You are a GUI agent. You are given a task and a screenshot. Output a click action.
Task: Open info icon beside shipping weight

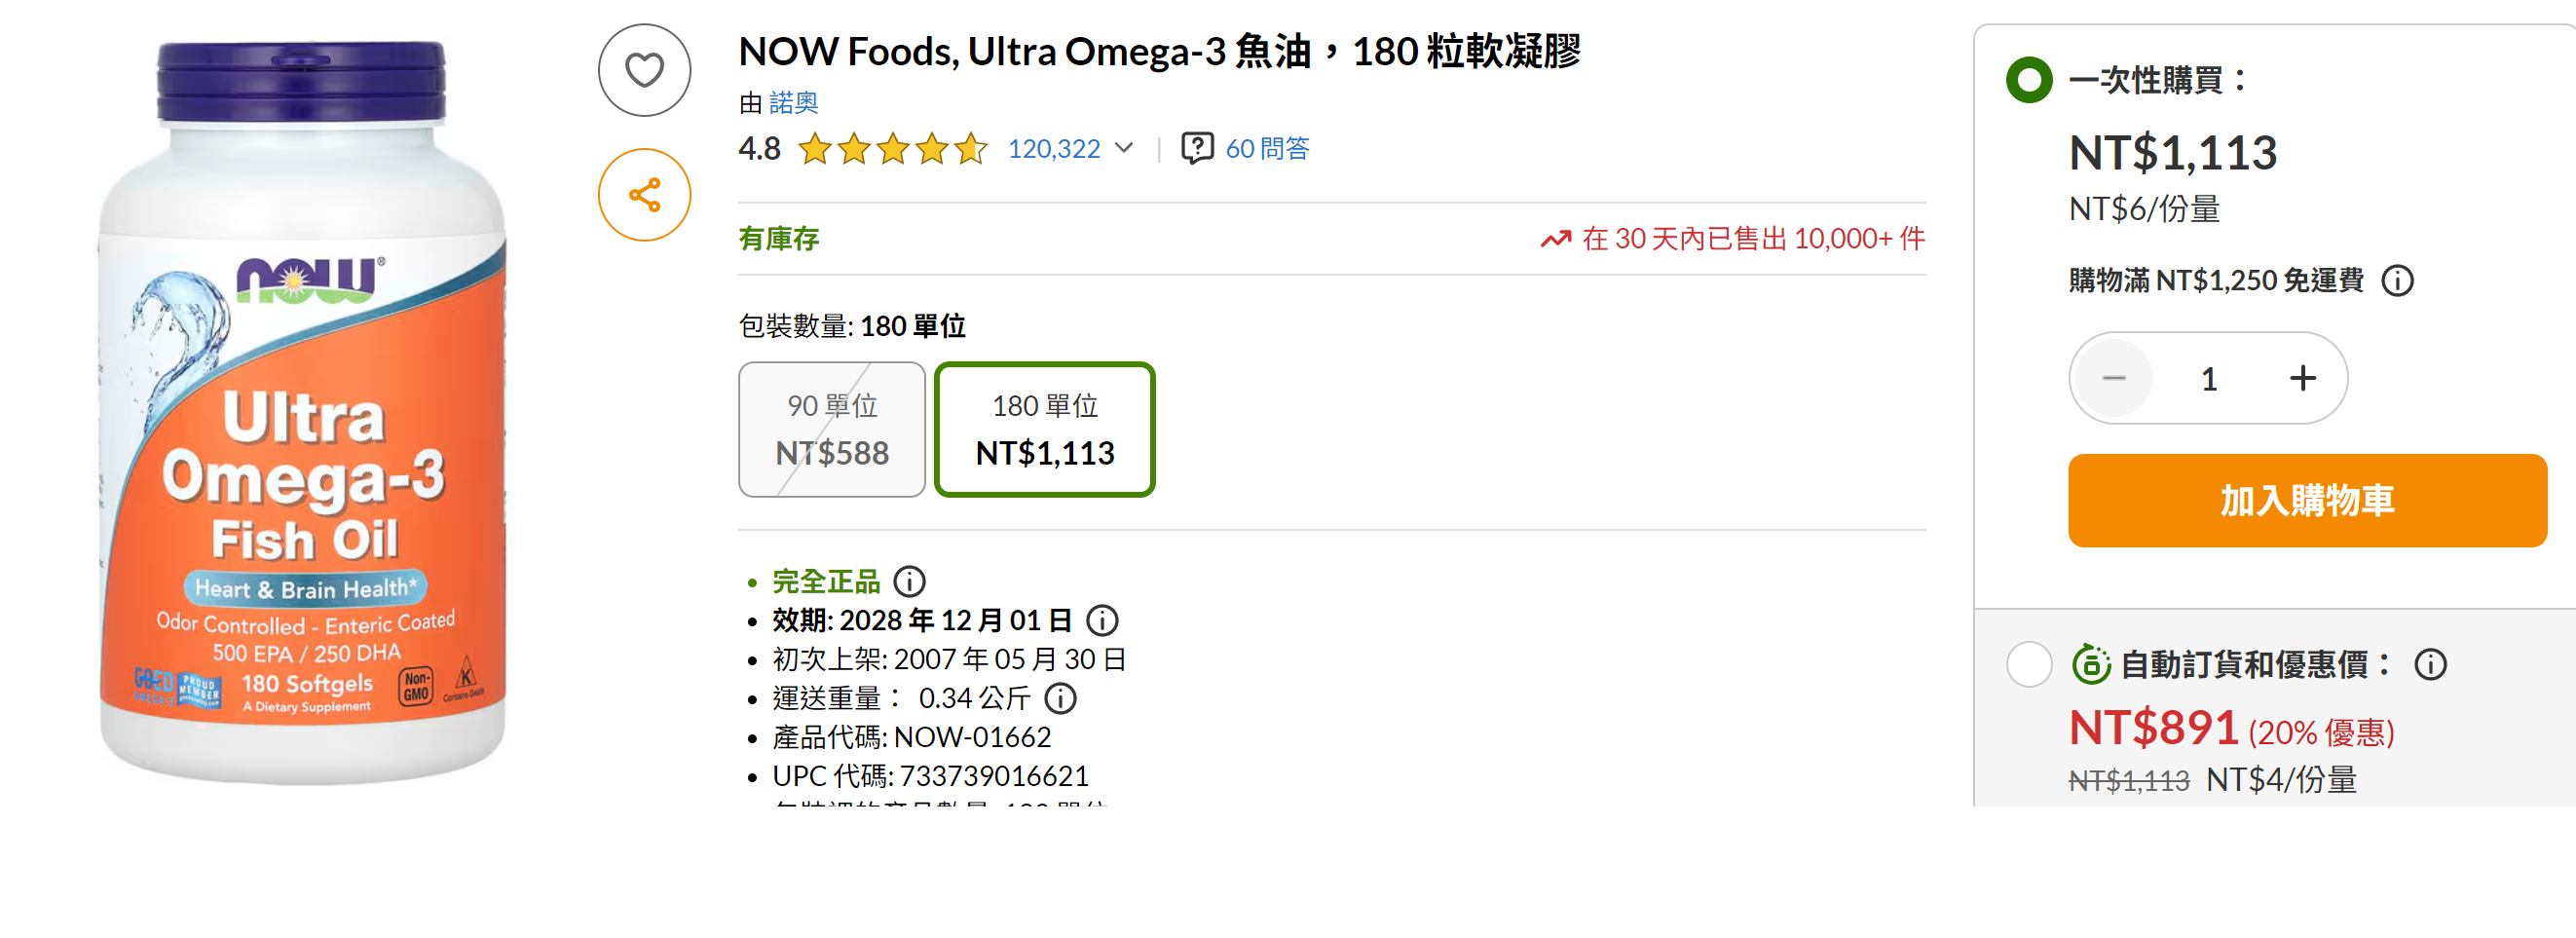coord(1060,698)
